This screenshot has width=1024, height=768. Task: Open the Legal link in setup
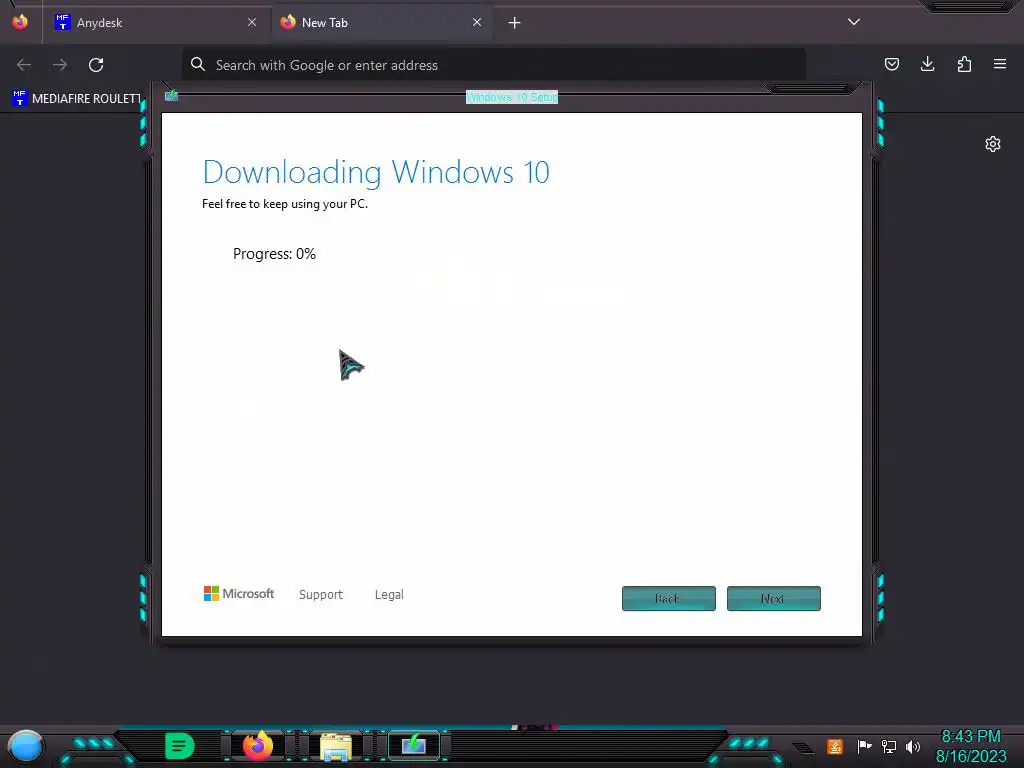click(389, 594)
